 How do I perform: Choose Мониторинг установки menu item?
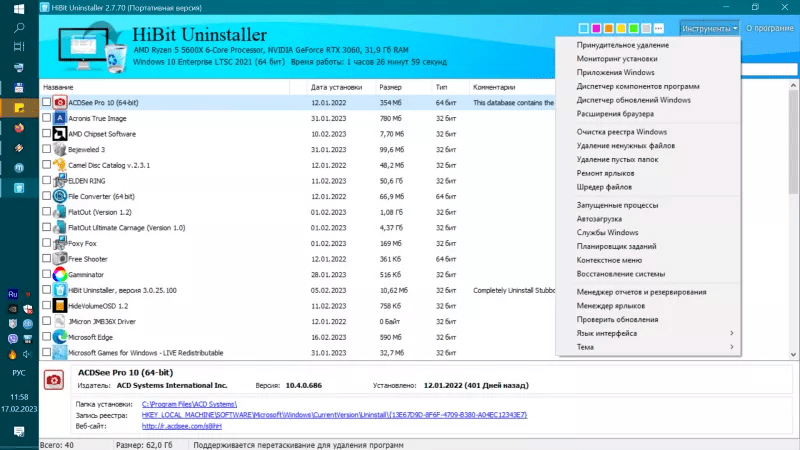pyautogui.click(x=648, y=59)
